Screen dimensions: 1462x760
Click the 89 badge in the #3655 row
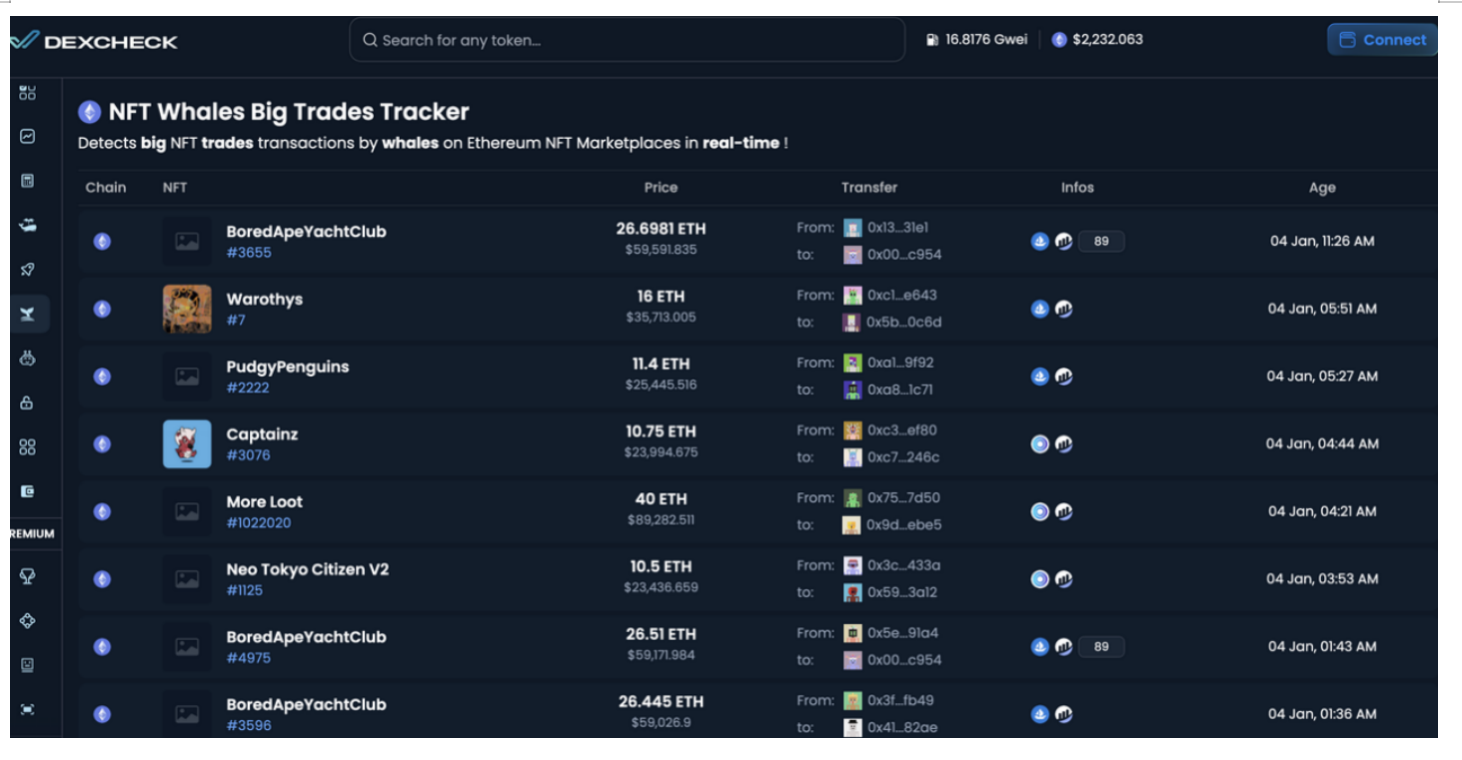click(x=1101, y=241)
